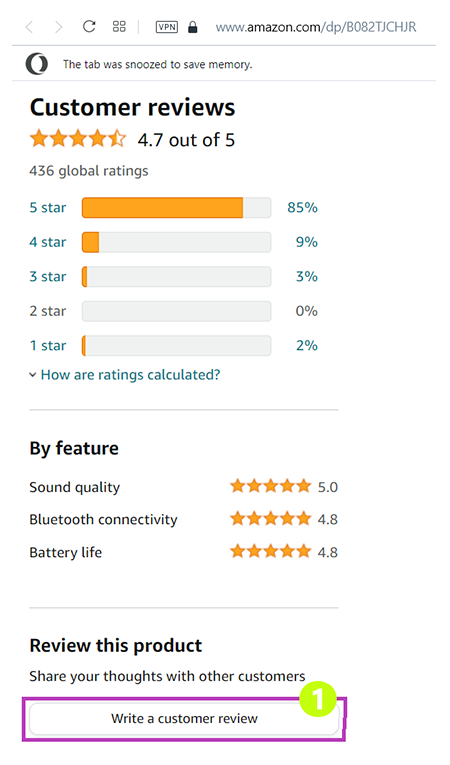
Task: Click the 85% percentage link
Action: pyautogui.click(x=302, y=207)
